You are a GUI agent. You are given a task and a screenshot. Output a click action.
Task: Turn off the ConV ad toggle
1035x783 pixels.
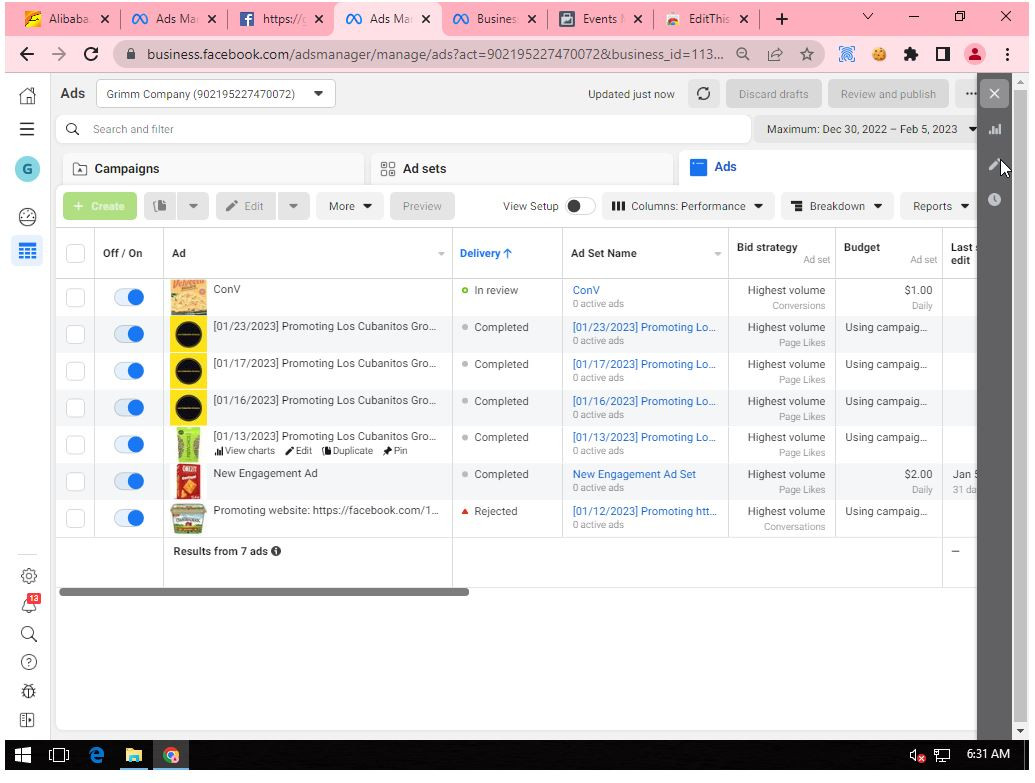point(129,297)
